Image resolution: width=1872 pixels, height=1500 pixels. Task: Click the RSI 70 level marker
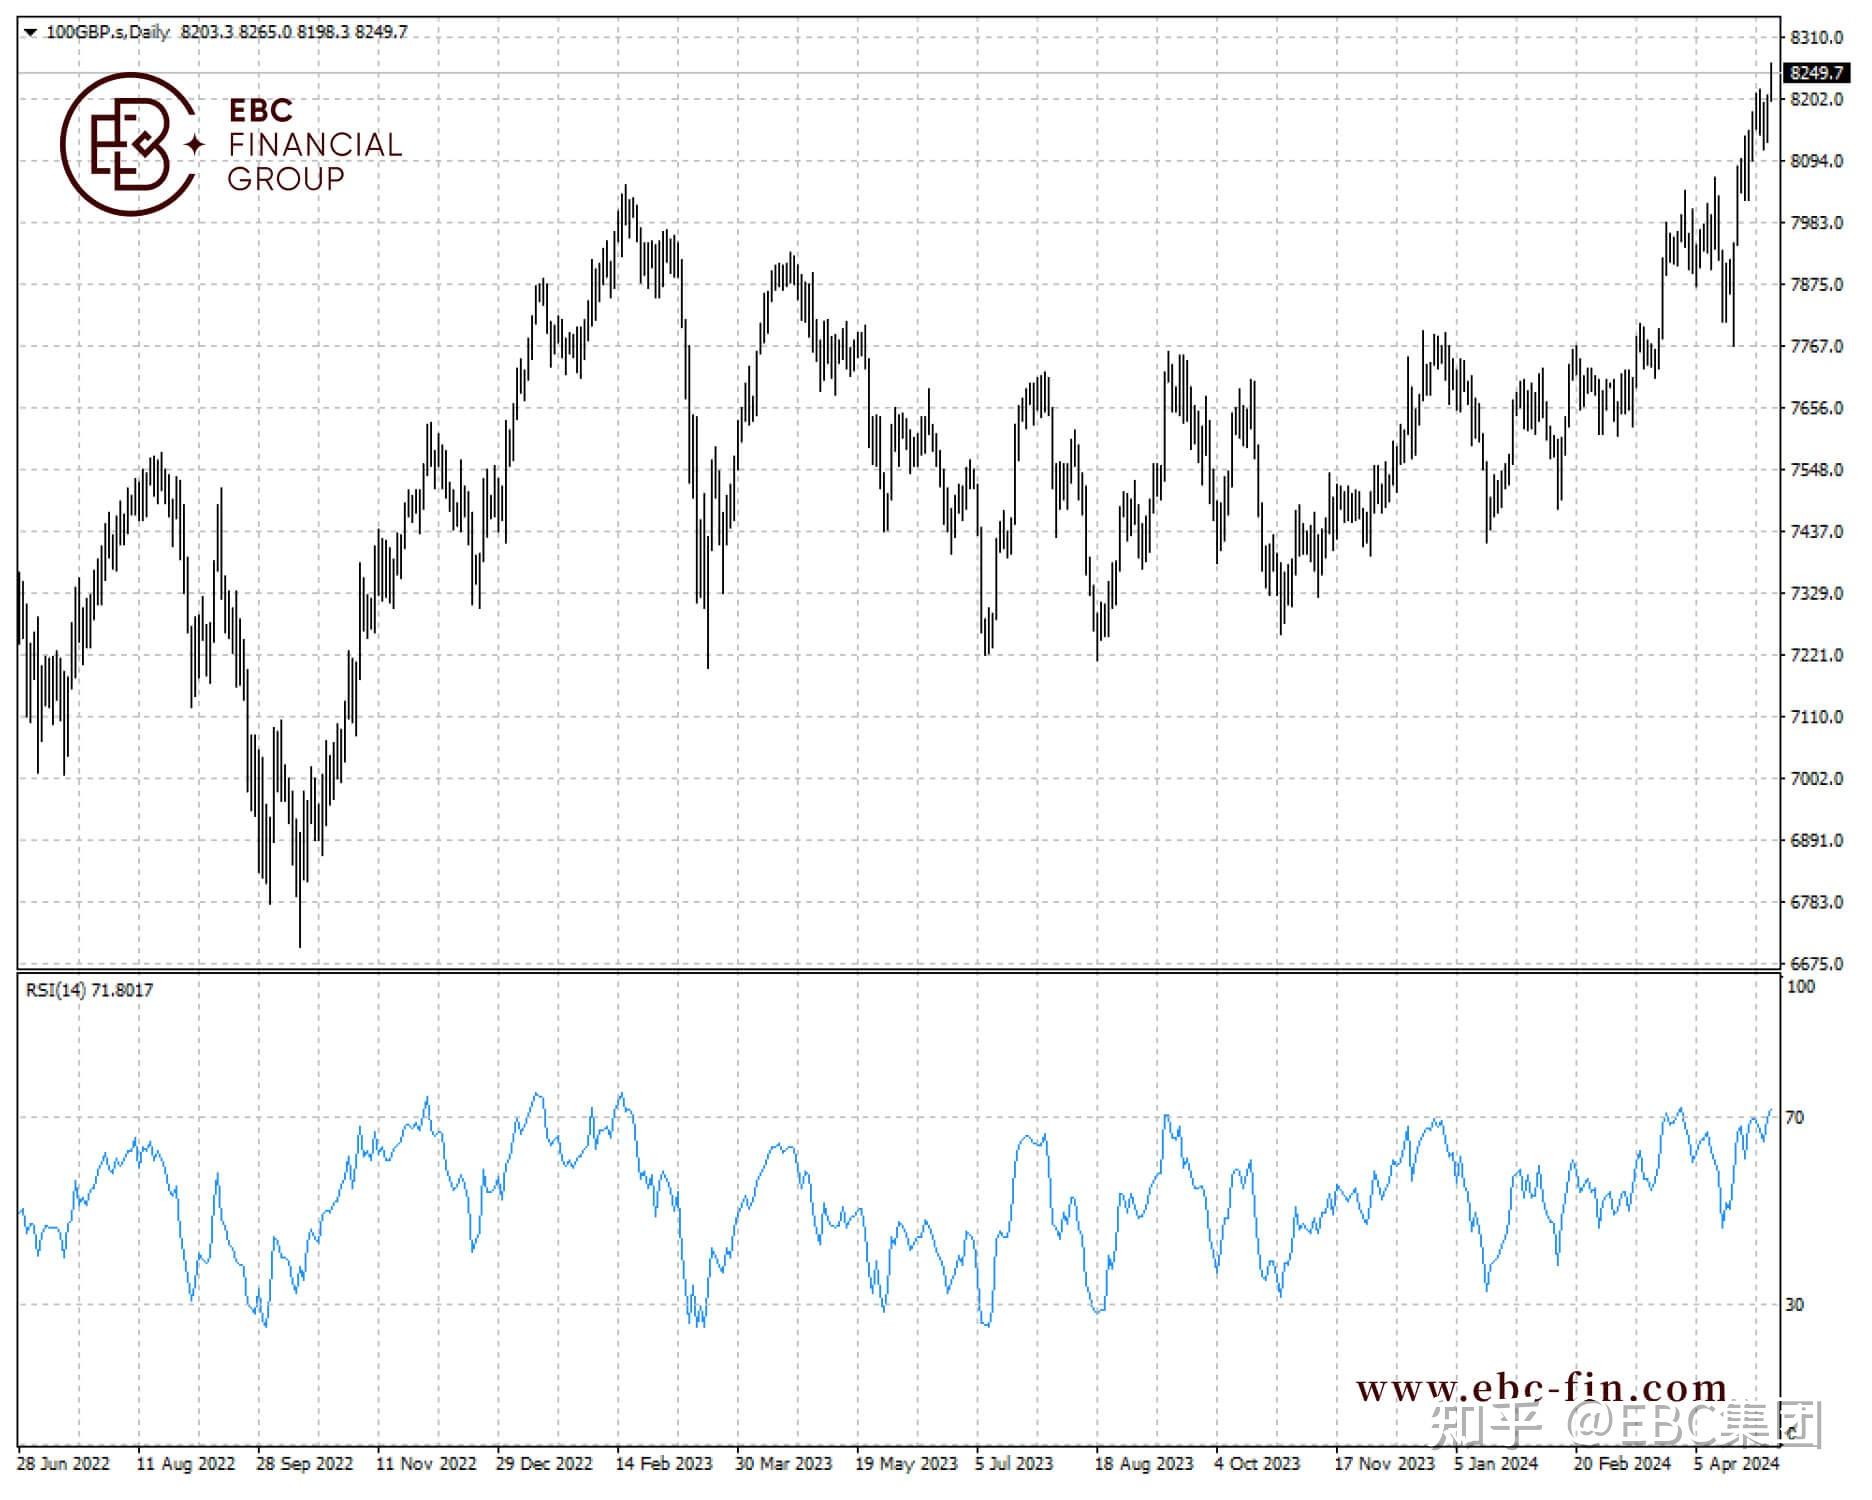pyautogui.click(x=1795, y=1118)
